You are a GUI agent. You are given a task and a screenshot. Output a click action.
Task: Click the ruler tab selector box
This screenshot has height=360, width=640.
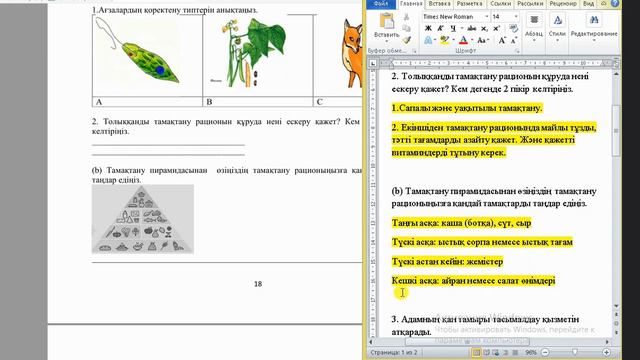tap(373, 63)
